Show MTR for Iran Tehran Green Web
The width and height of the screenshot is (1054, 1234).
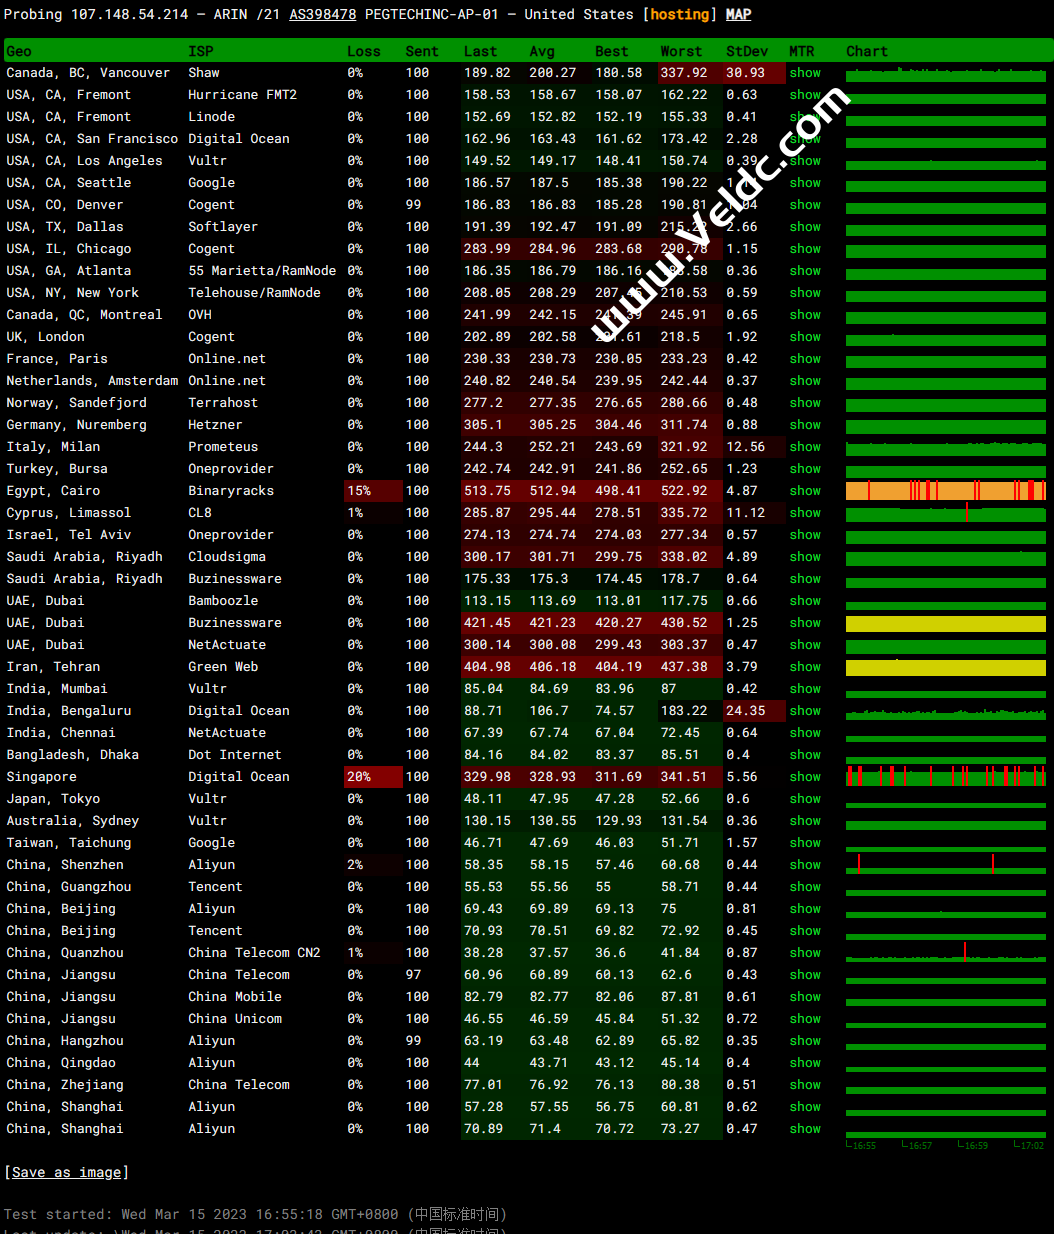804,667
